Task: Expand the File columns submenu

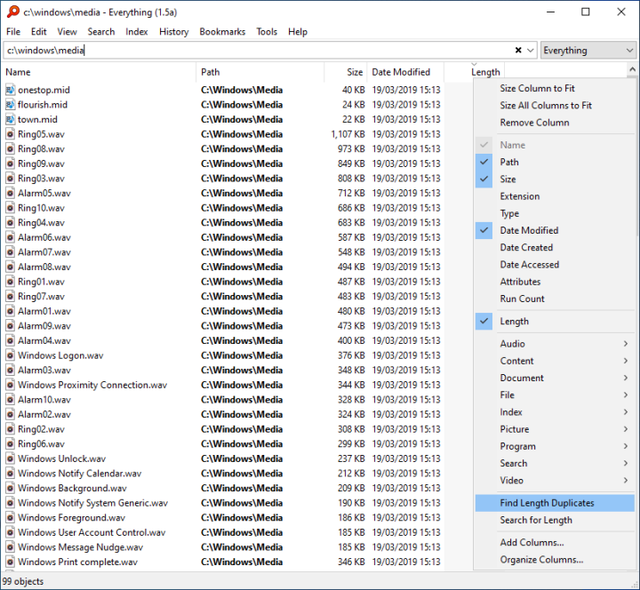Action: tap(555, 395)
